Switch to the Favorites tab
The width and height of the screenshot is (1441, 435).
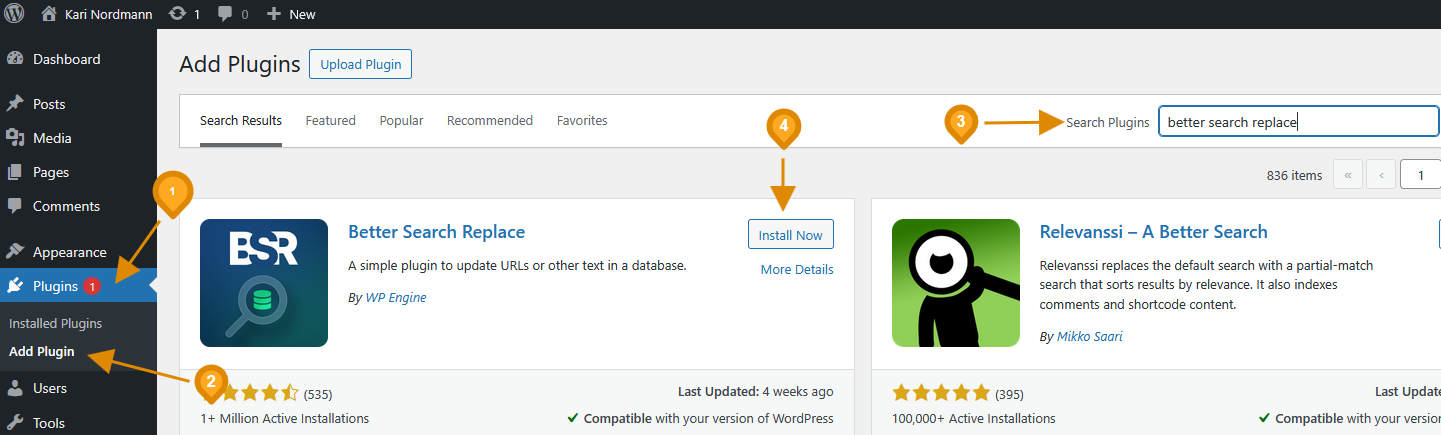tap(582, 121)
